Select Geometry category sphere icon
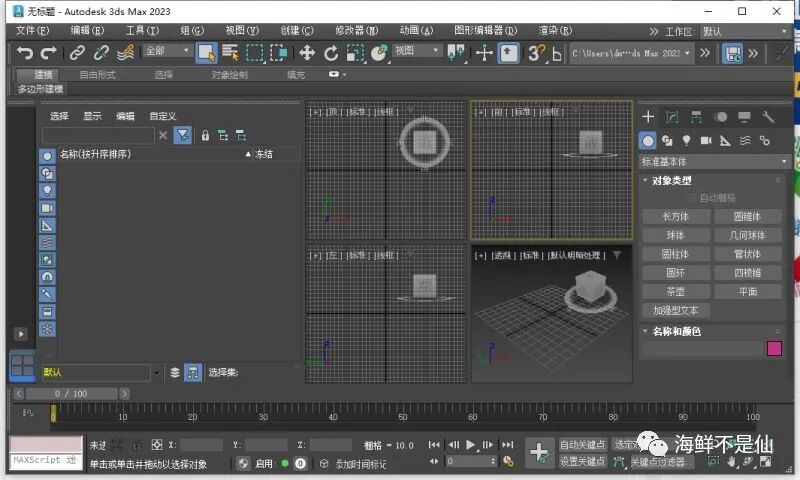This screenshot has width=800, height=480. (647, 140)
